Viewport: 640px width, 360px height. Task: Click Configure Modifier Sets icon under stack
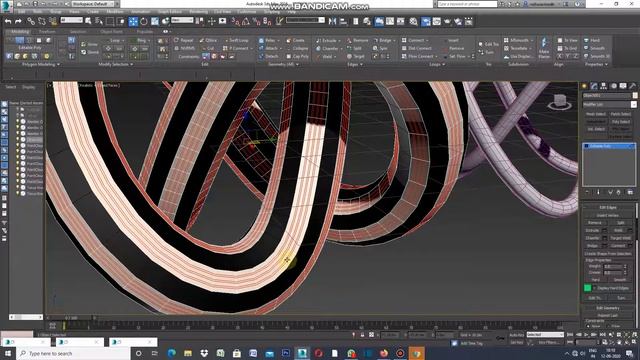point(630,192)
